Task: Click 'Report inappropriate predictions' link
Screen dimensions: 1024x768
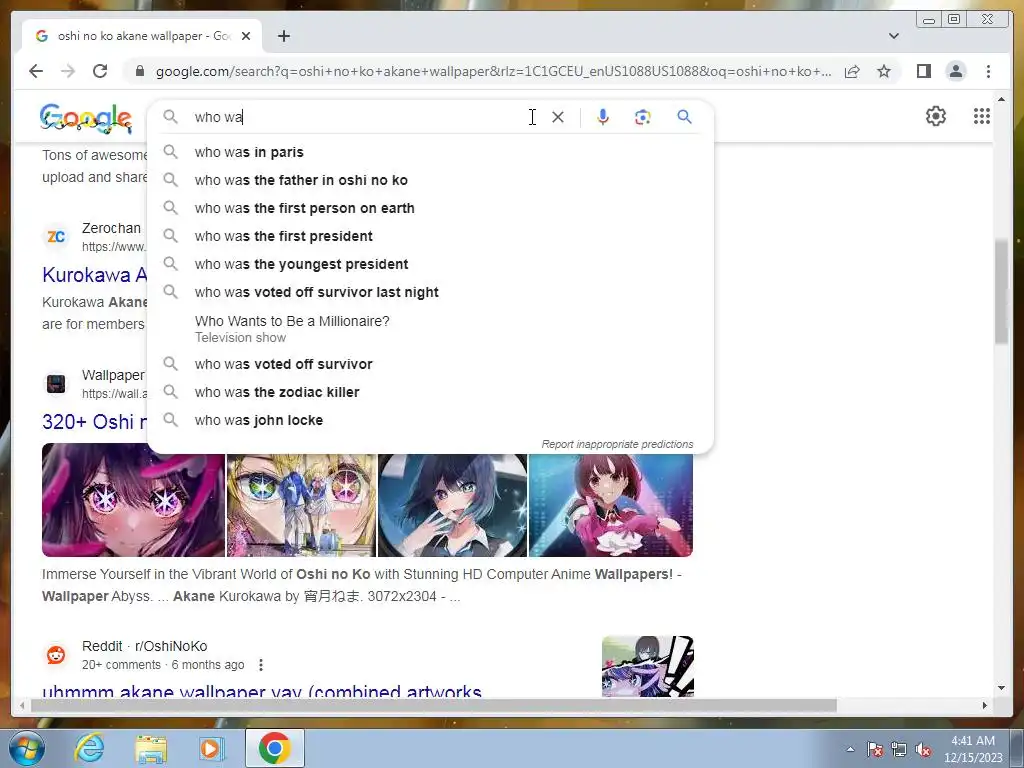Action: [x=617, y=444]
